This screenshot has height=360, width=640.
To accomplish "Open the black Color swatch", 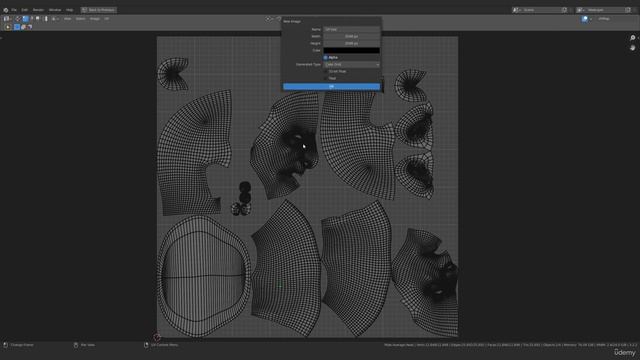I will click(x=351, y=51).
